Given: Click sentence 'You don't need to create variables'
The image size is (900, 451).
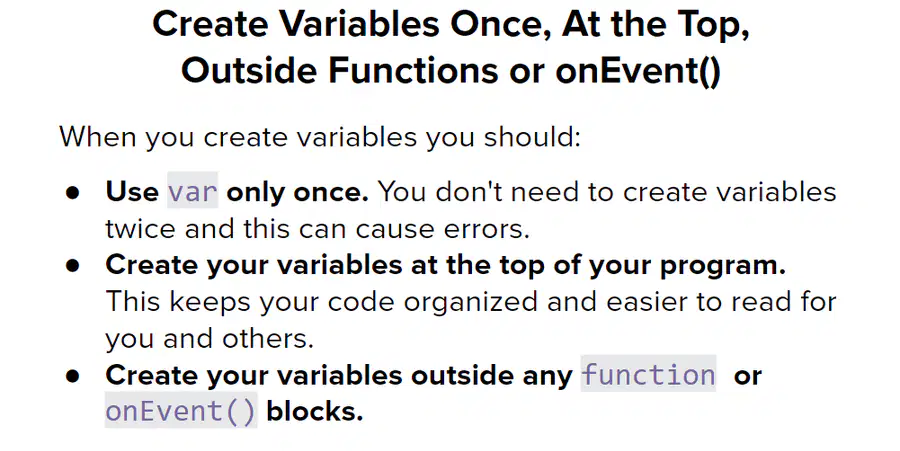Looking at the screenshot, I should pos(607,192).
